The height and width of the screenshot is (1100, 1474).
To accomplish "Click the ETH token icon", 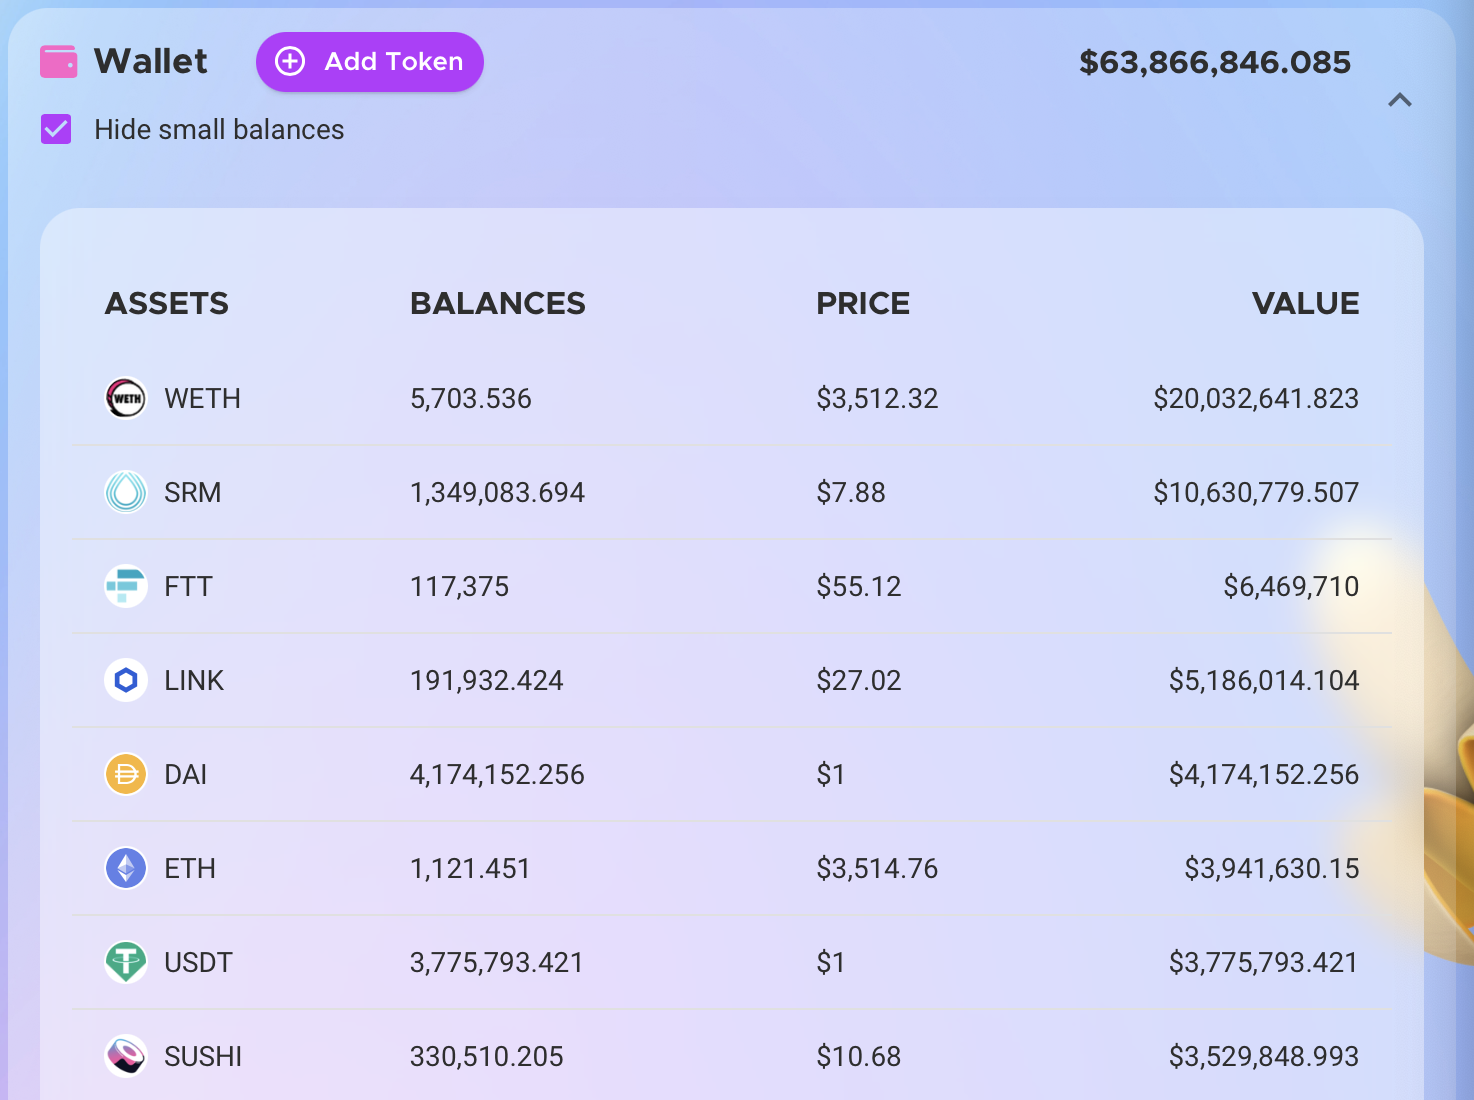I will pyautogui.click(x=126, y=868).
